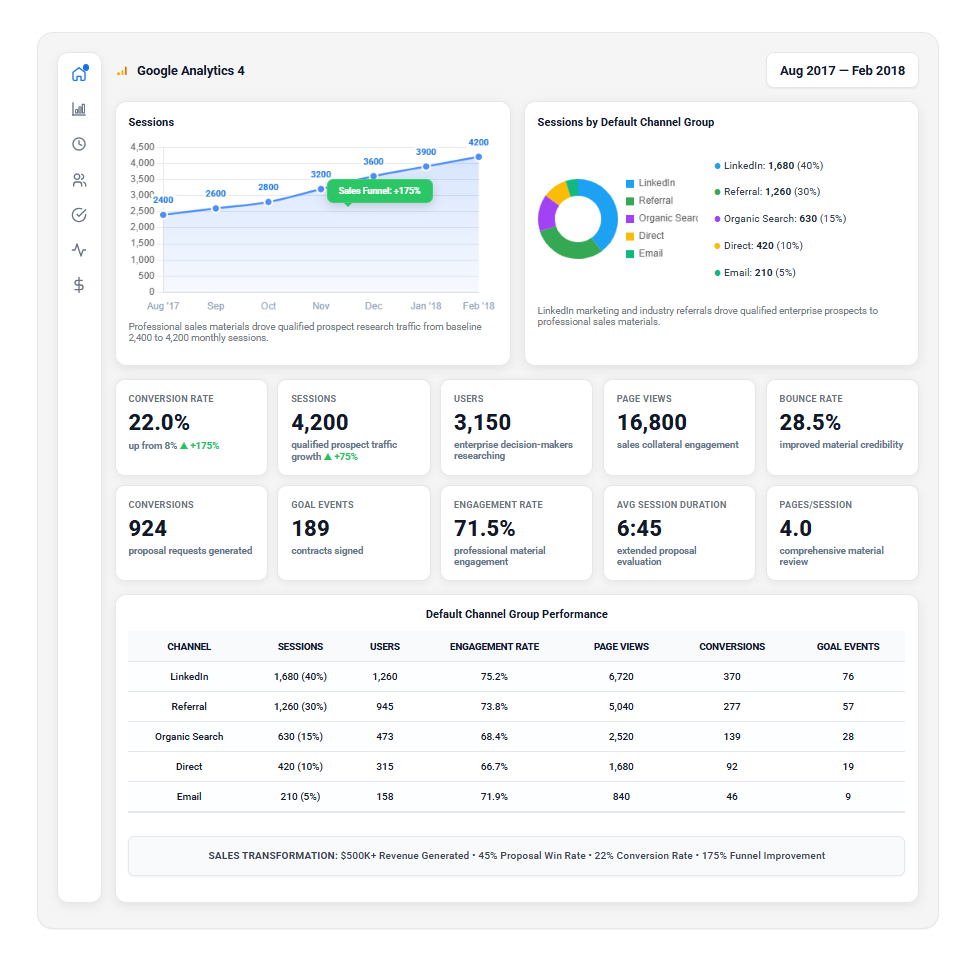Open the dollar sign icon in sidebar
This screenshot has width=976, height=976.
(x=79, y=285)
